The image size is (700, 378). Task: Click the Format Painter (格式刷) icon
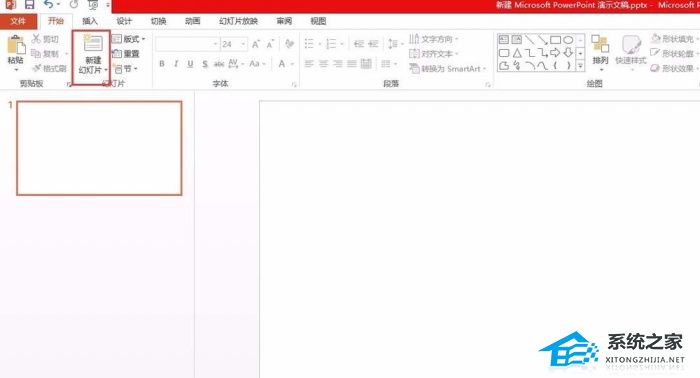click(x=37, y=68)
